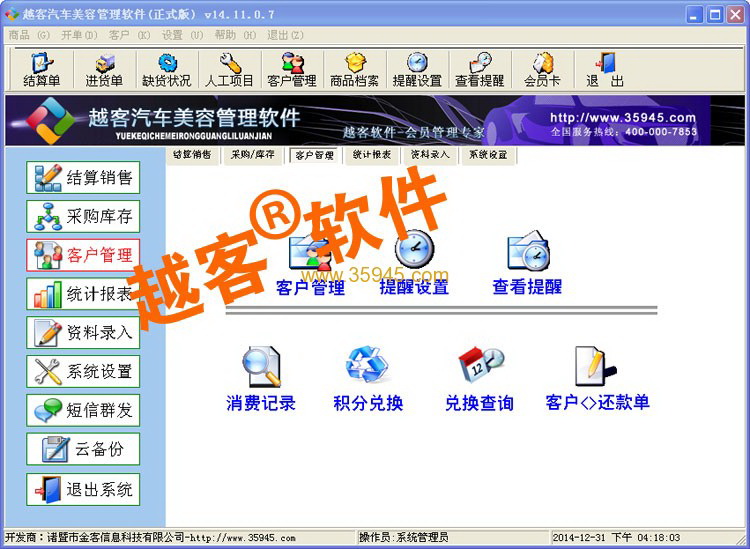Select 系统设置 in the left sidebar

tap(83, 371)
